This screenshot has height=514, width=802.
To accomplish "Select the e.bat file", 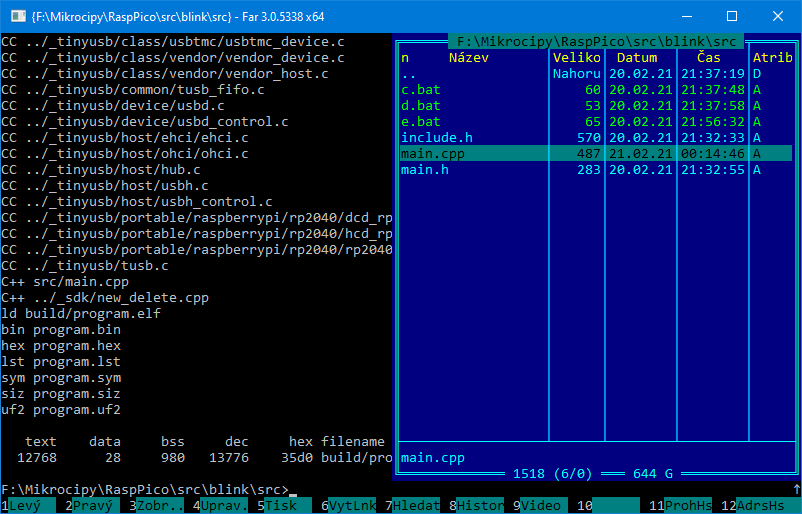I will (420, 122).
